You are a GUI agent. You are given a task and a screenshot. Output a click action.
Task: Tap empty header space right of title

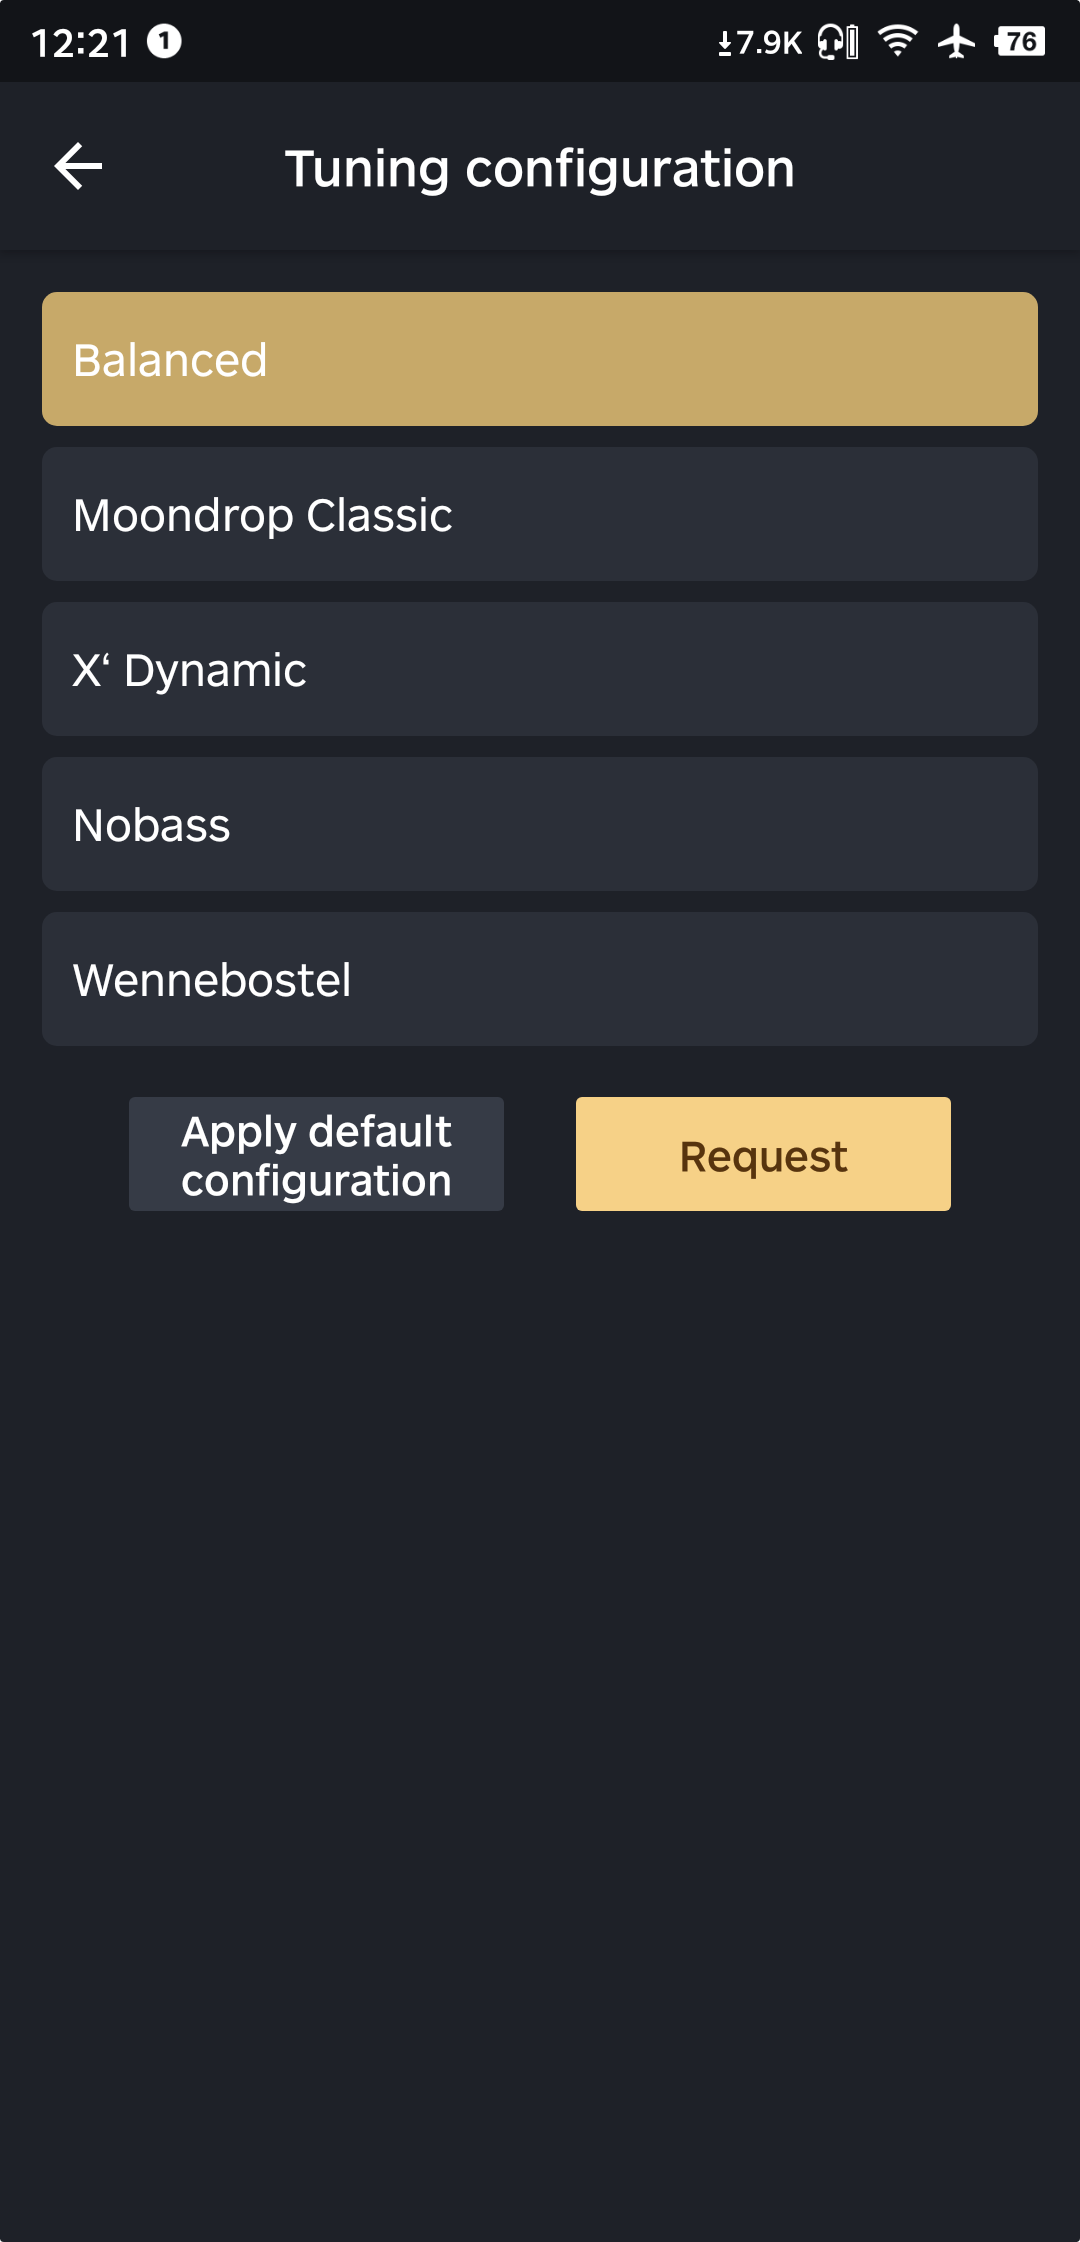click(940, 168)
